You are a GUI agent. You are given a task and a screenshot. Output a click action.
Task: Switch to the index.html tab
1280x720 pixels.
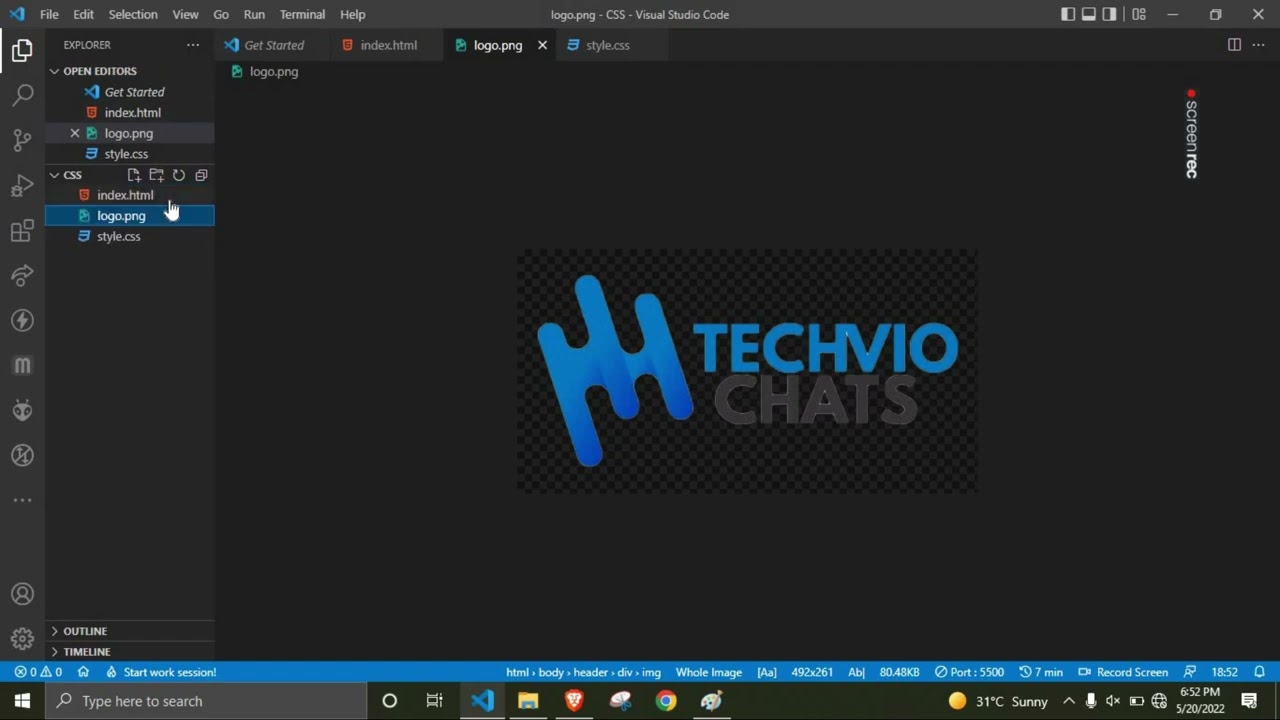point(386,45)
